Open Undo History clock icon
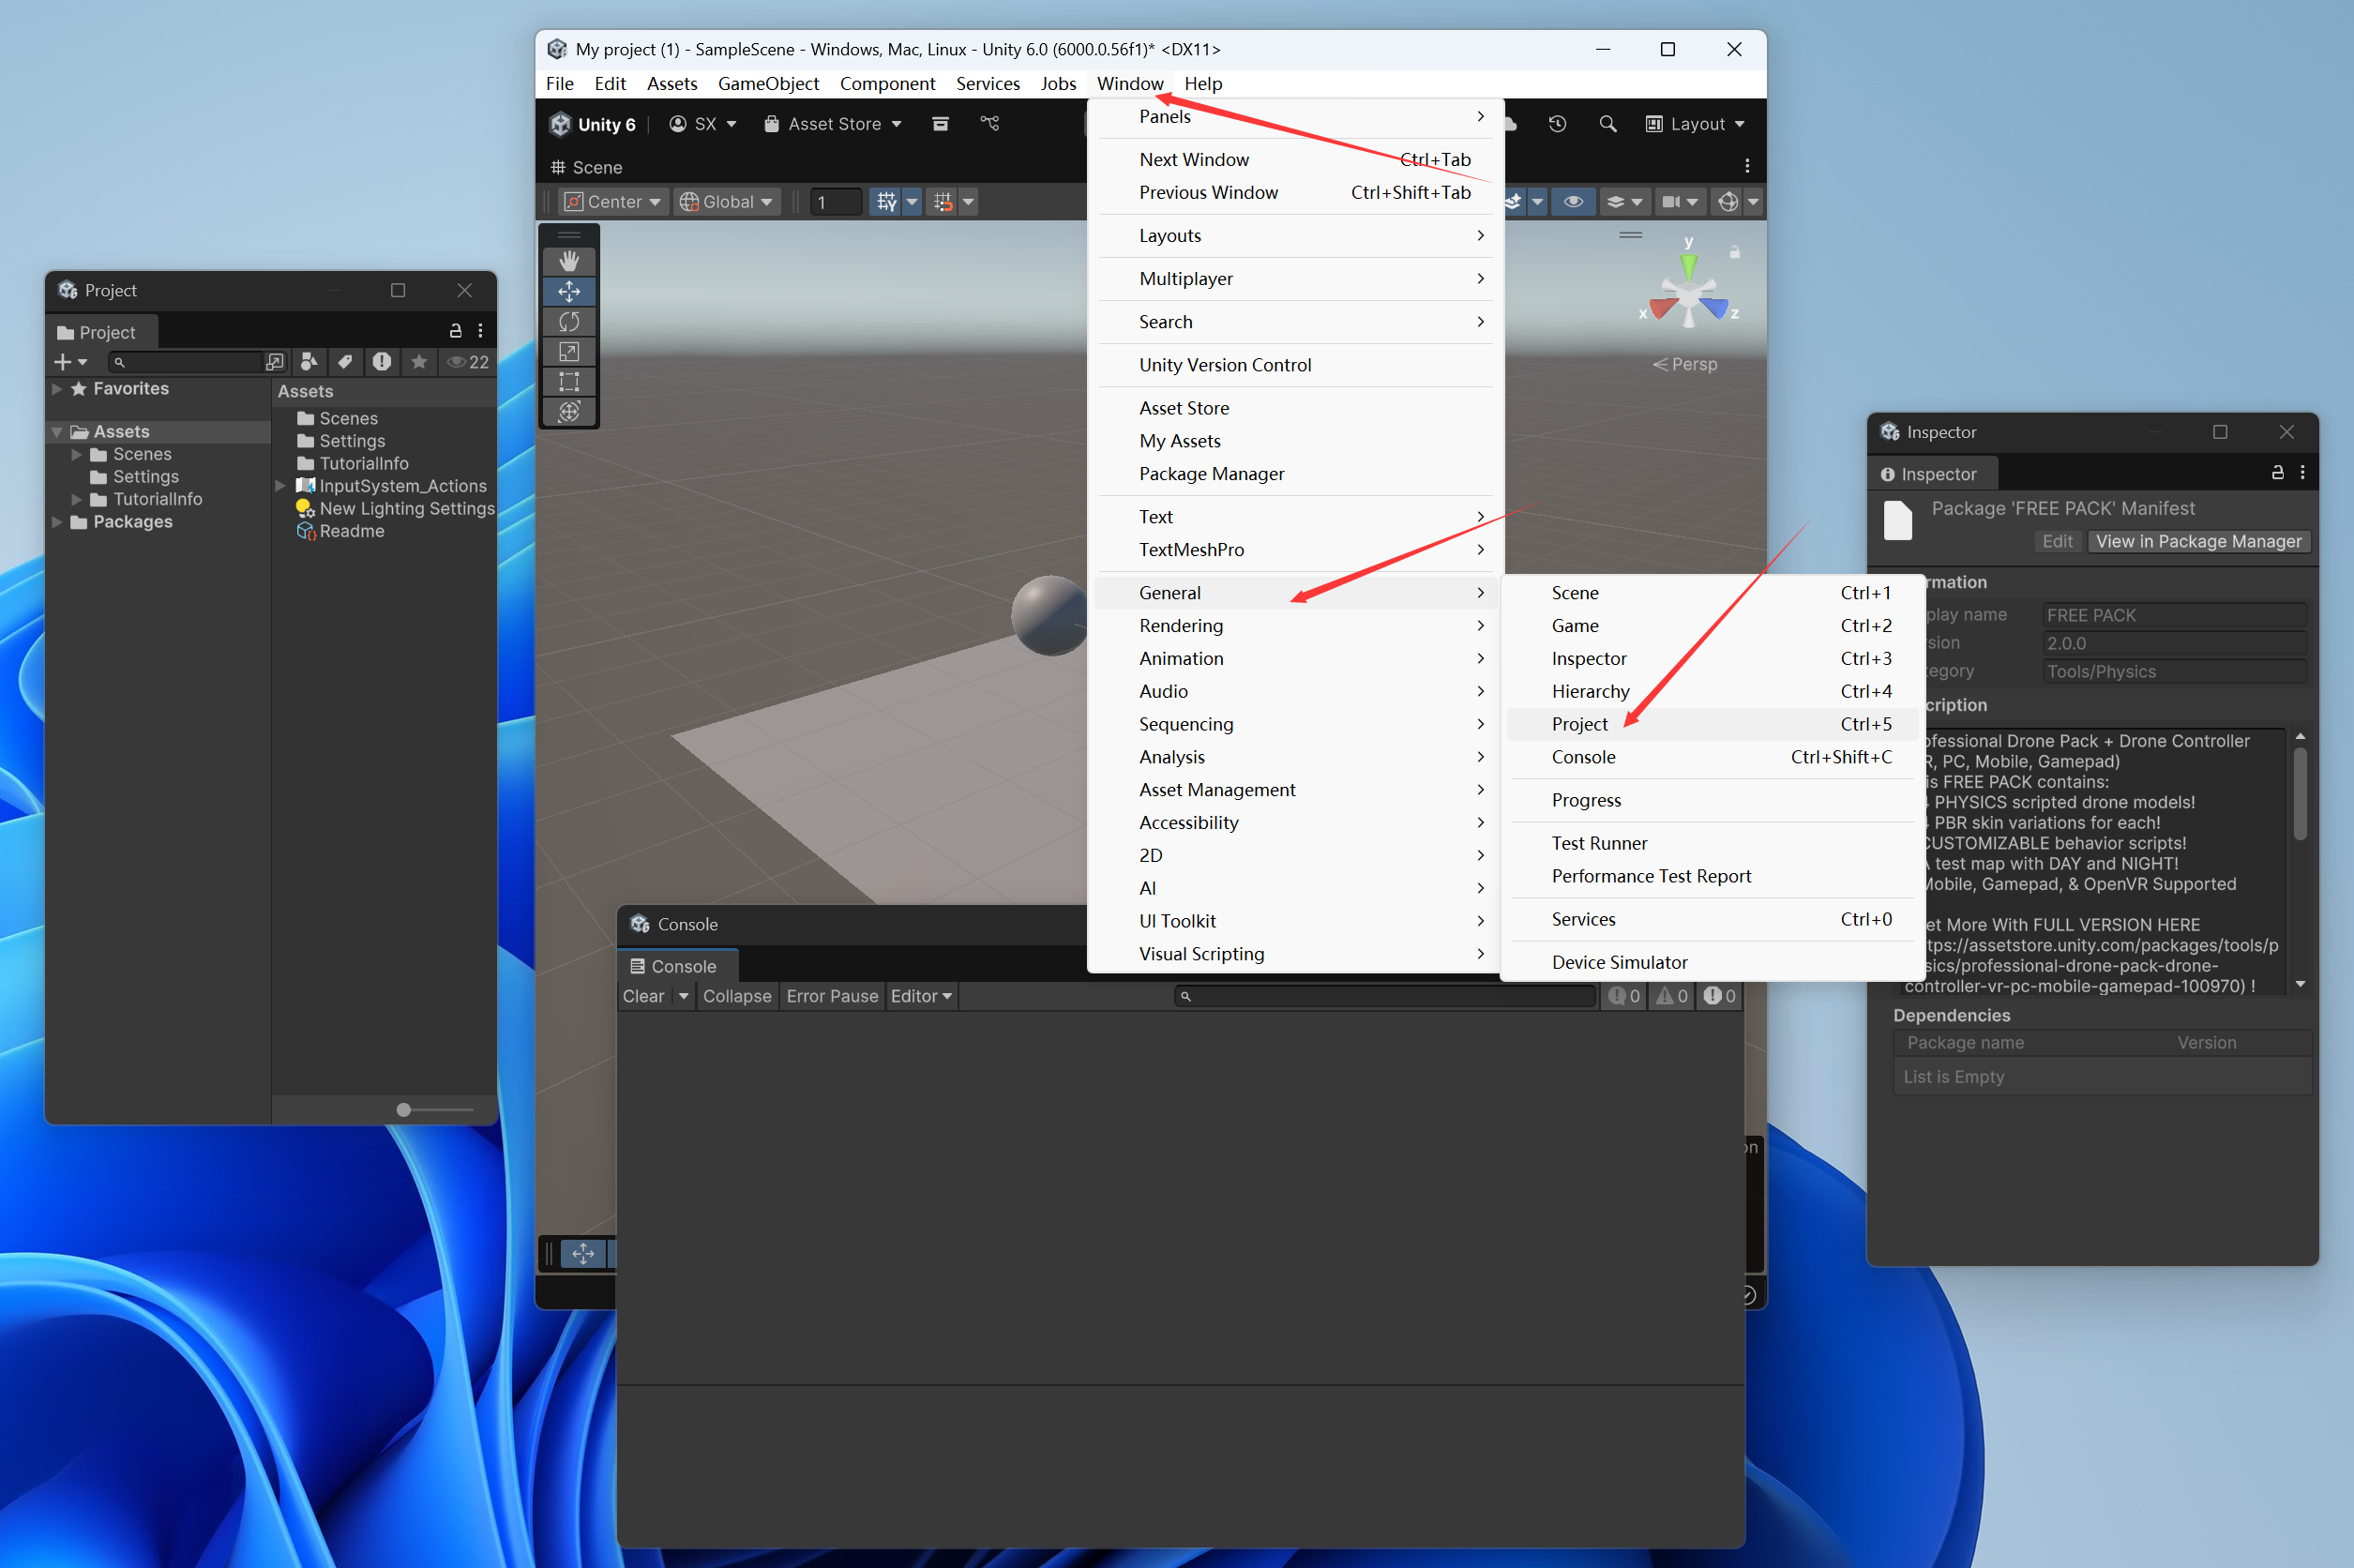2354x1568 pixels. pyautogui.click(x=1557, y=124)
